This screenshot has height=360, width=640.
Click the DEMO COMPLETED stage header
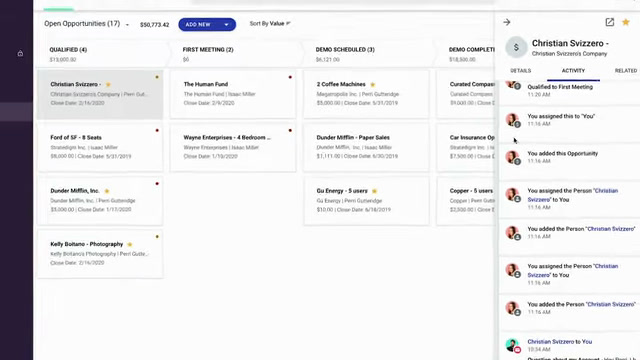pos(471,50)
